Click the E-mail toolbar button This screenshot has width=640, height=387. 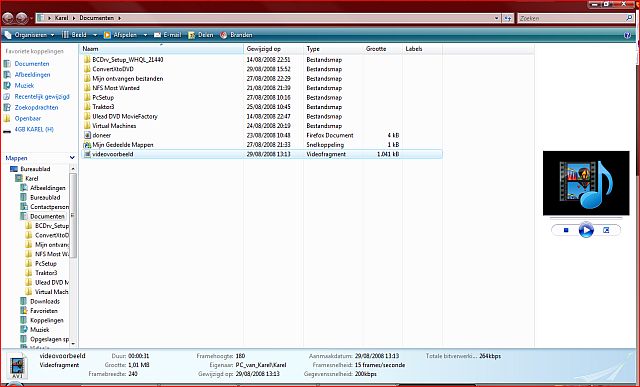coord(167,35)
